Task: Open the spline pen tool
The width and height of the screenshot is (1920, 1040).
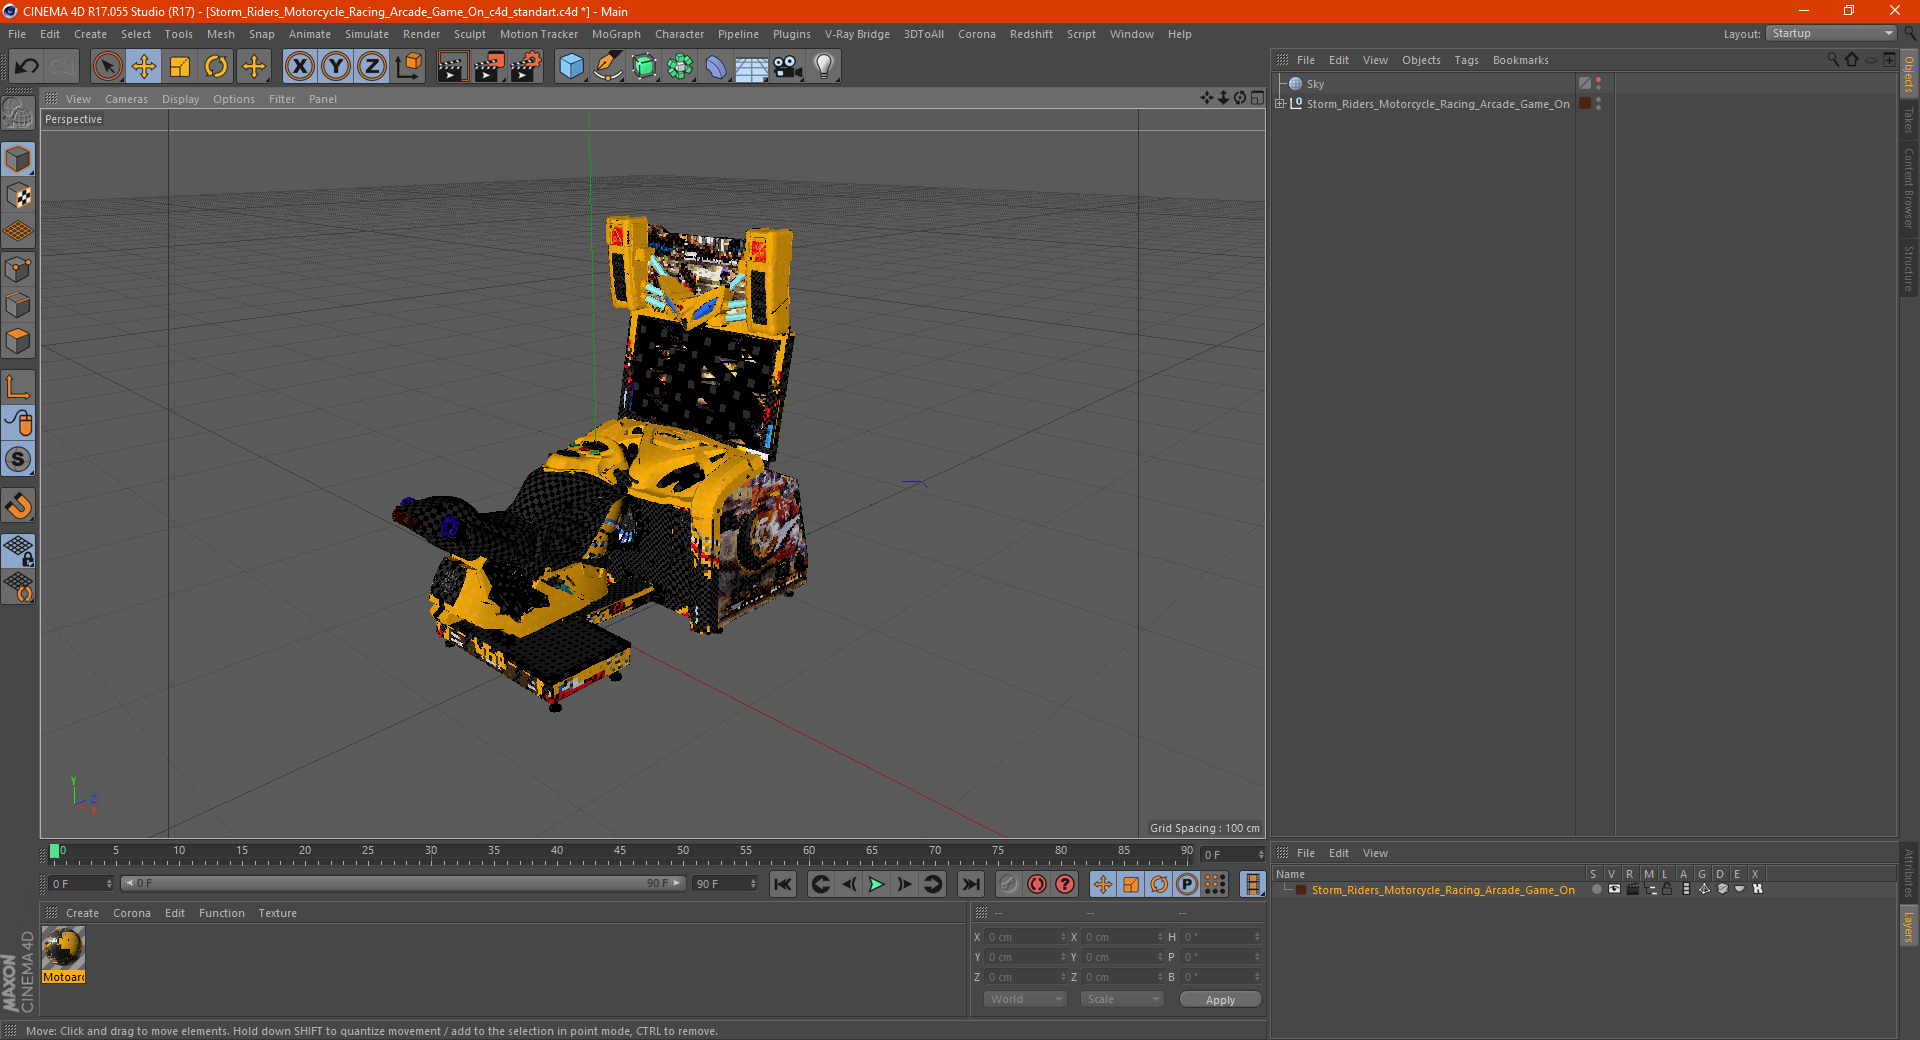Action: click(608, 67)
